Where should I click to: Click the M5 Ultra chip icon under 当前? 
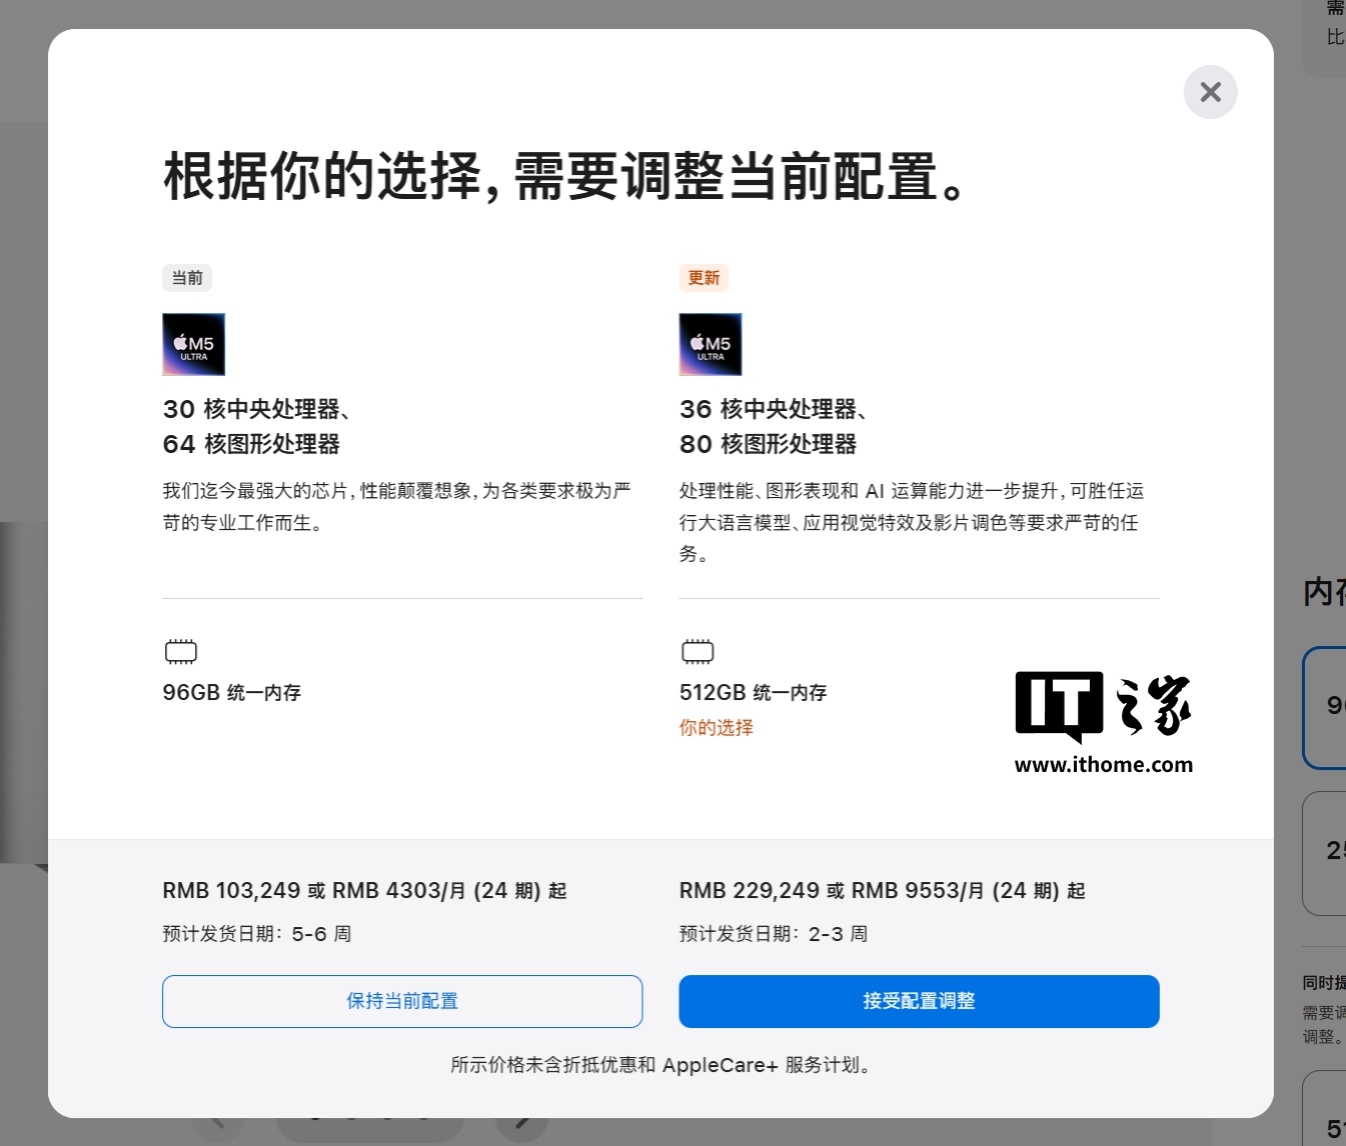coord(194,344)
